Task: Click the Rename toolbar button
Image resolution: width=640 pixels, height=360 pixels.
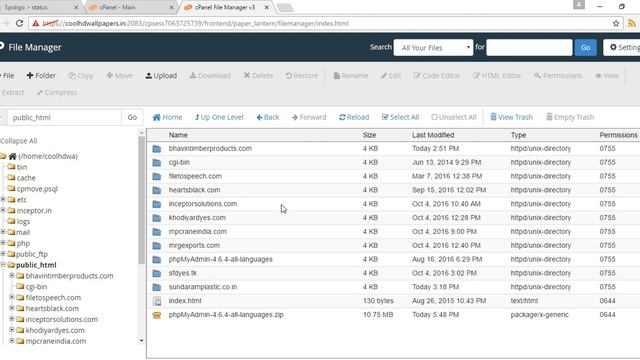Action: pos(351,76)
